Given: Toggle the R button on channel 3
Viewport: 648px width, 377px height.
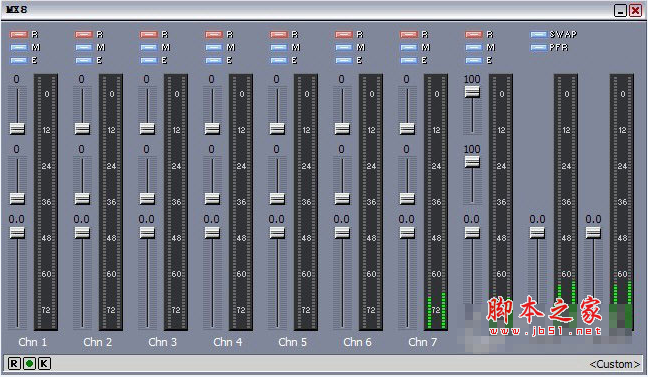Looking at the screenshot, I should 149,34.
